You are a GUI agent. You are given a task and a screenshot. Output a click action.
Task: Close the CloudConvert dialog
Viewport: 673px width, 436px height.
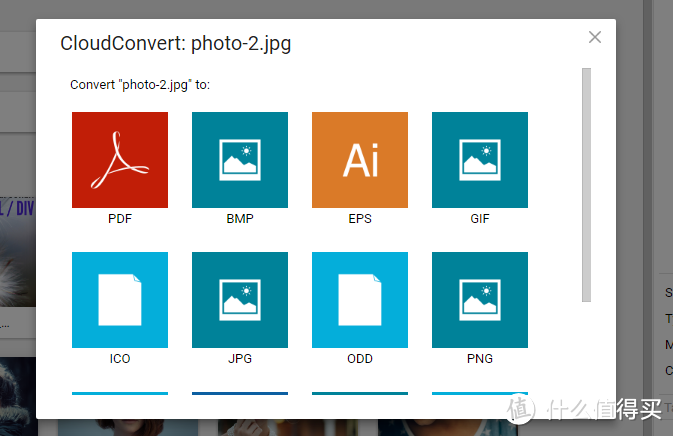594,37
